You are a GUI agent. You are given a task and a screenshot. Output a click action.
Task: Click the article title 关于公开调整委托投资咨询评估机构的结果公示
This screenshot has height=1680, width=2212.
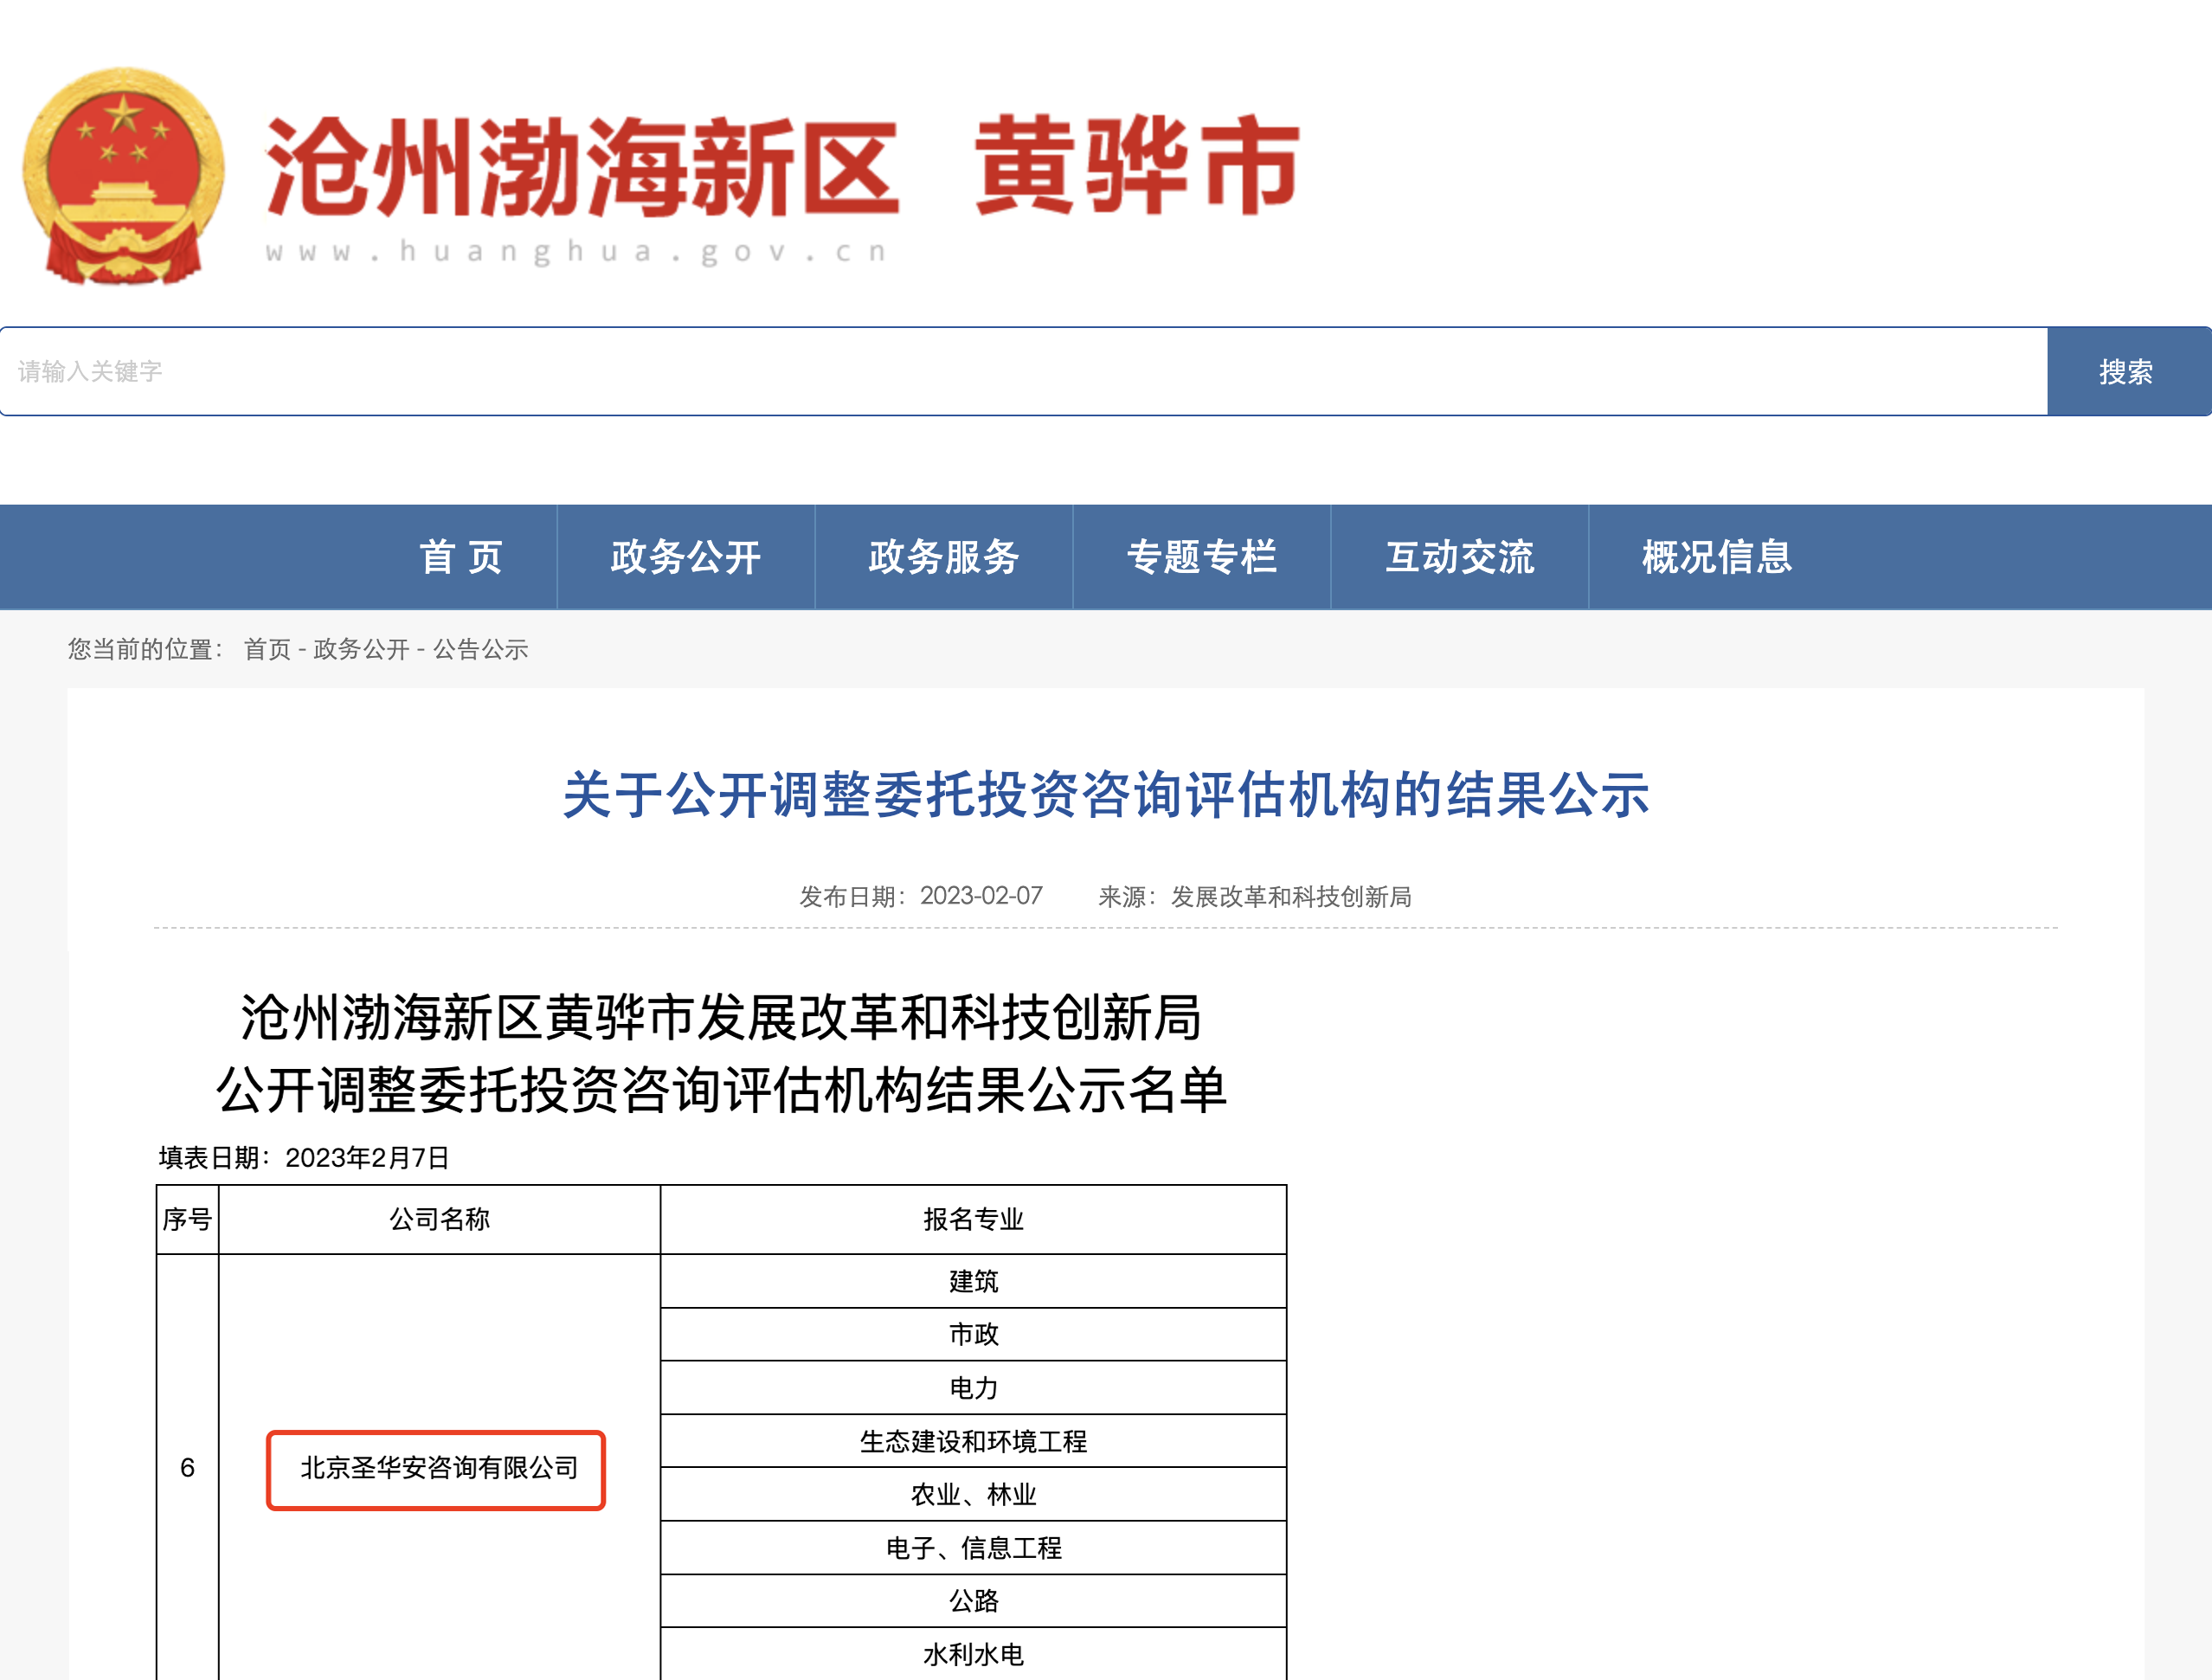1106,796
